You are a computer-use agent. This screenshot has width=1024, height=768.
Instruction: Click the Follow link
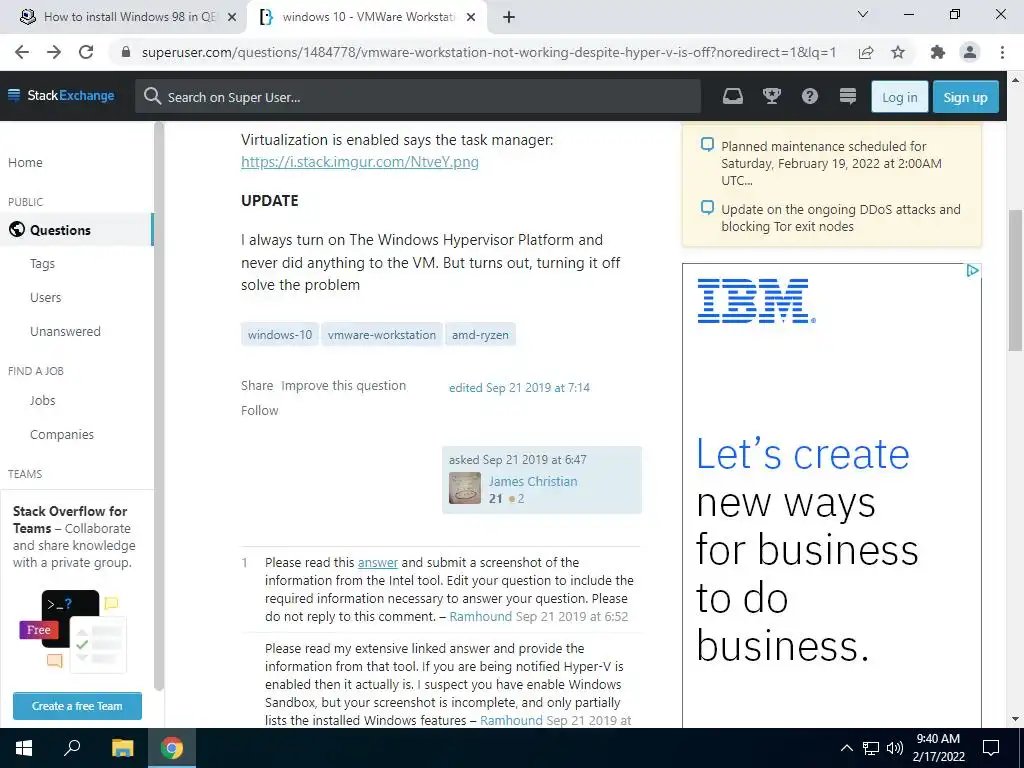pos(260,411)
